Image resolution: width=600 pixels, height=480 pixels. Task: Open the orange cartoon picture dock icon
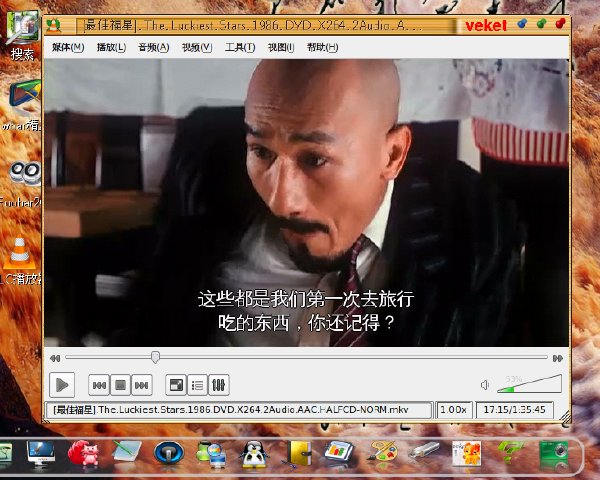point(466,453)
